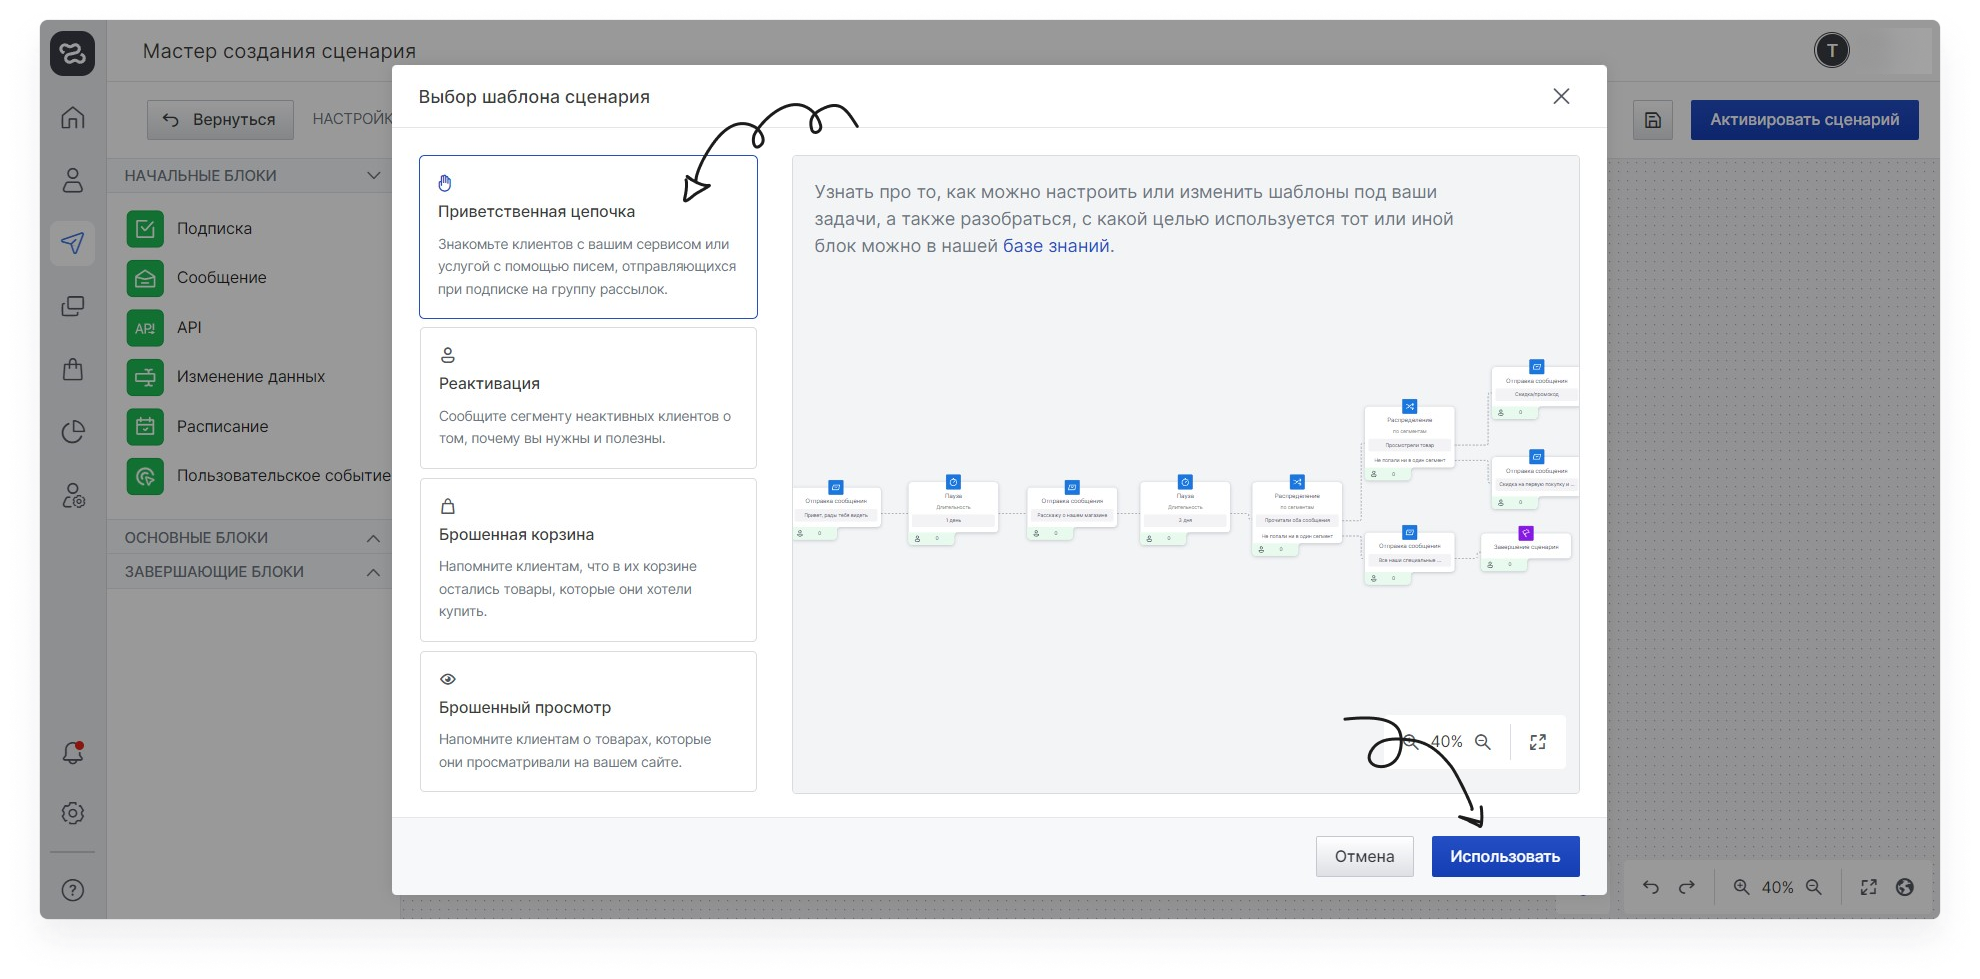
Task: Open the Настройки tab
Action: 352,119
